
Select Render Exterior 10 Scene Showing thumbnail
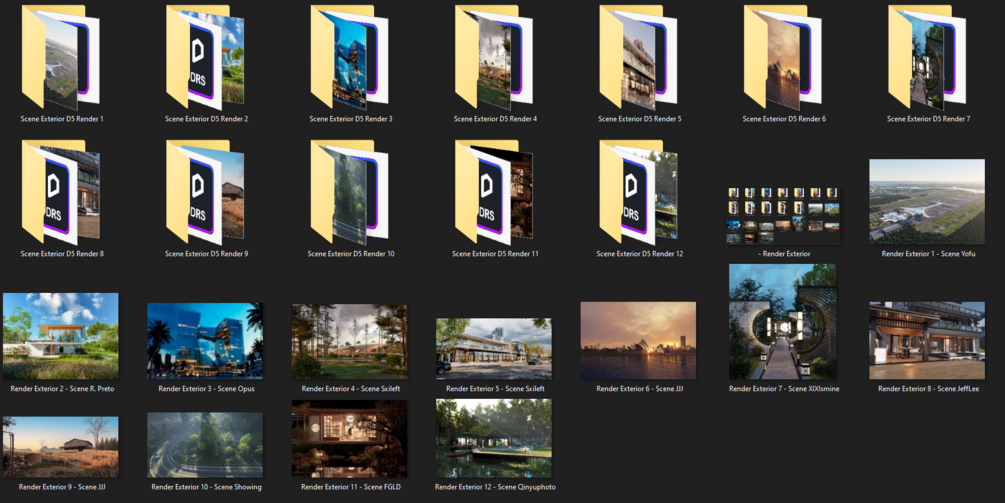[x=205, y=445]
